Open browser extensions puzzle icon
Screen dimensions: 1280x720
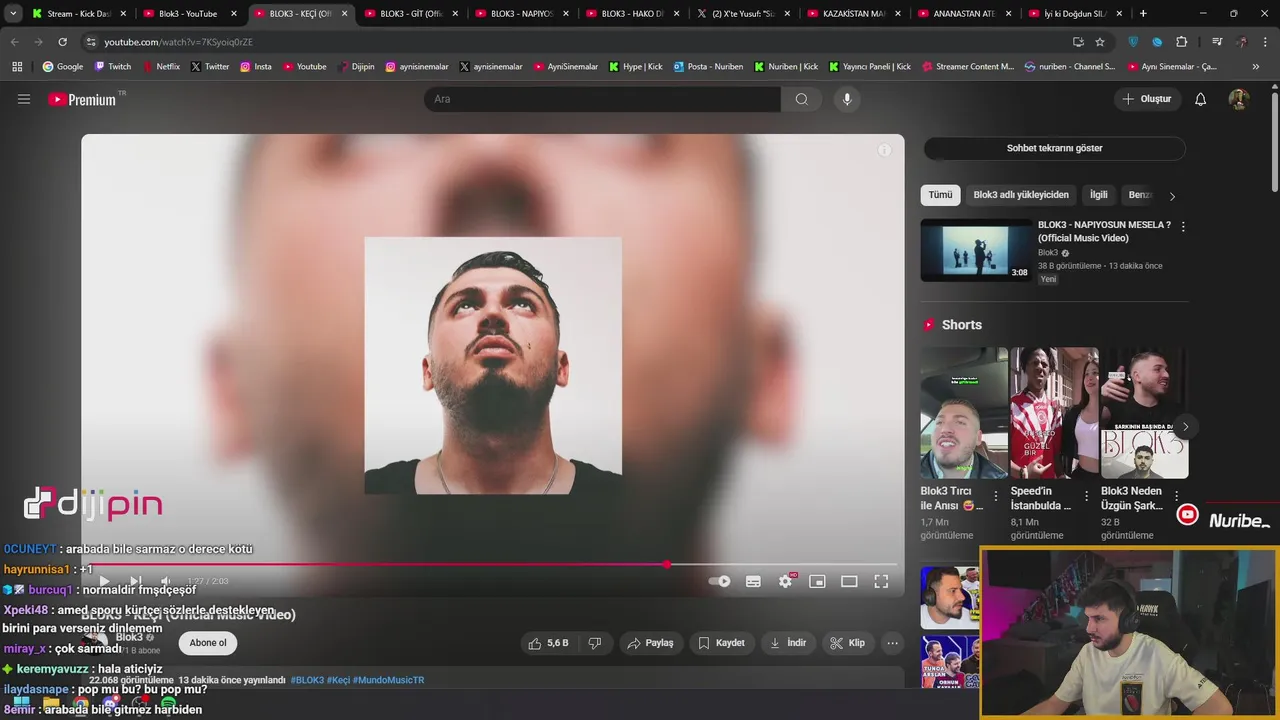[1181, 42]
